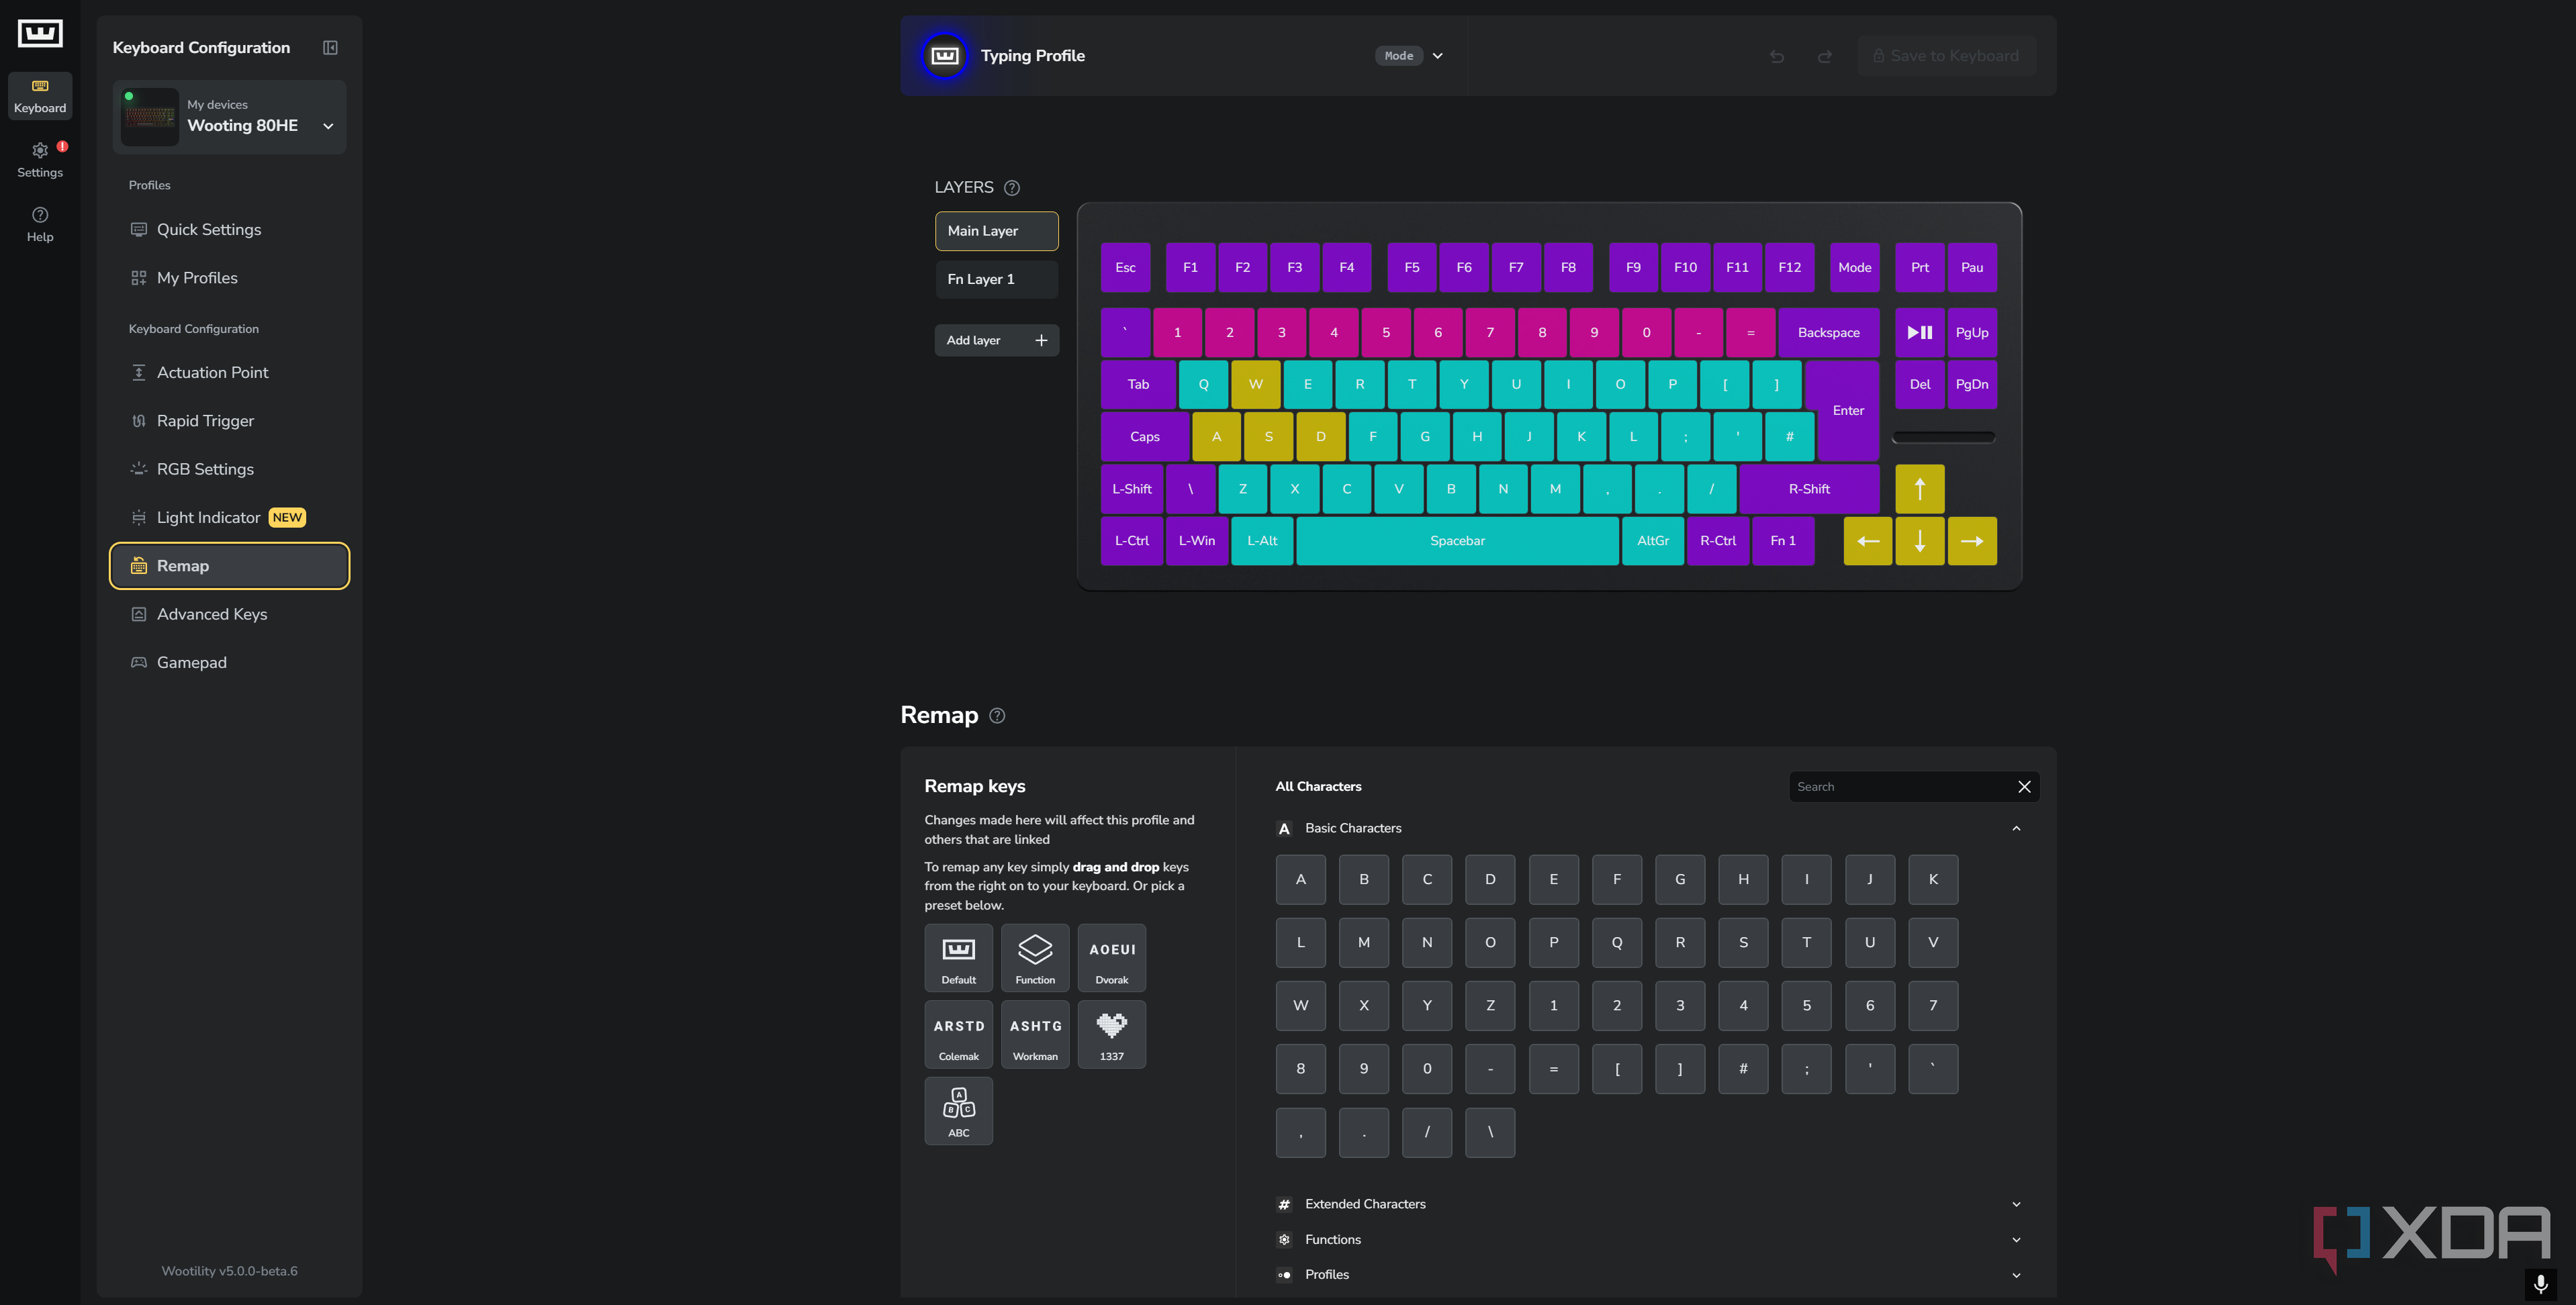Viewport: 2576px width, 1305px height.
Task: Apply the Workman layout preset
Action: 1035,1034
